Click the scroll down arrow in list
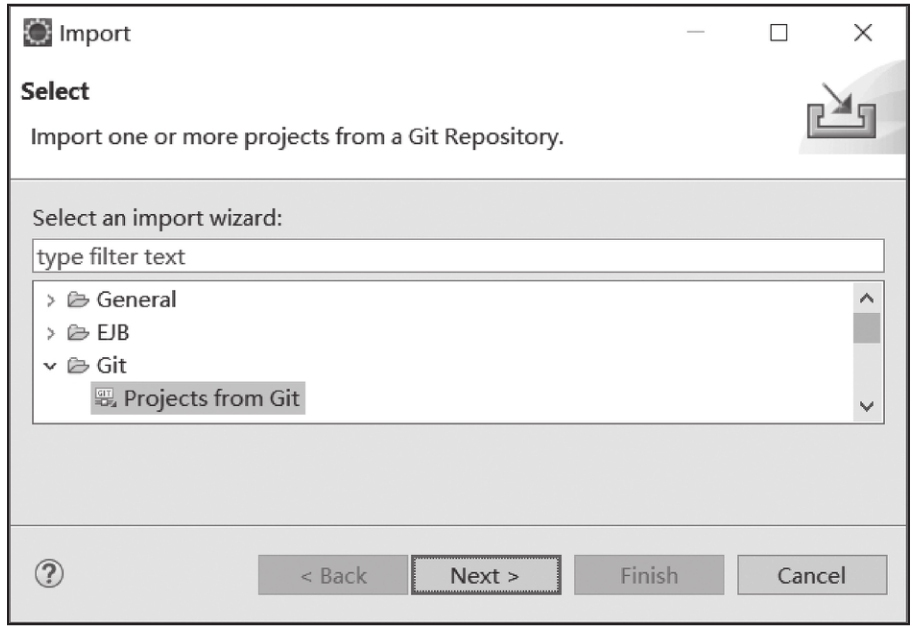Image resolution: width=917 pixels, height=627 pixels. pos(867,405)
